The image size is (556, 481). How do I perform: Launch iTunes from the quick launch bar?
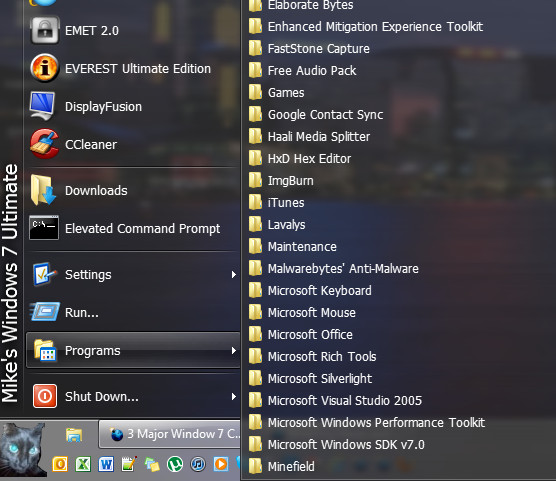point(198,464)
